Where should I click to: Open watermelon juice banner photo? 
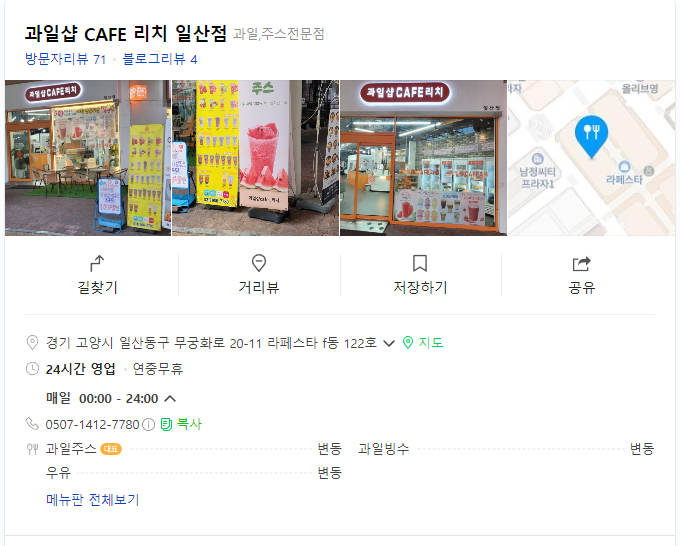point(255,158)
